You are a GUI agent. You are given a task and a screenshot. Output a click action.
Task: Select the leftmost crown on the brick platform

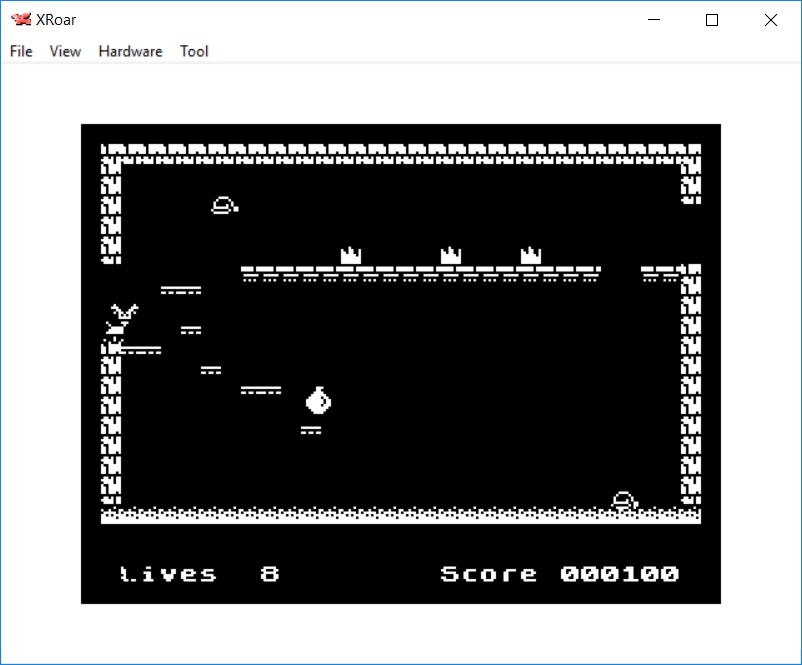(x=350, y=256)
